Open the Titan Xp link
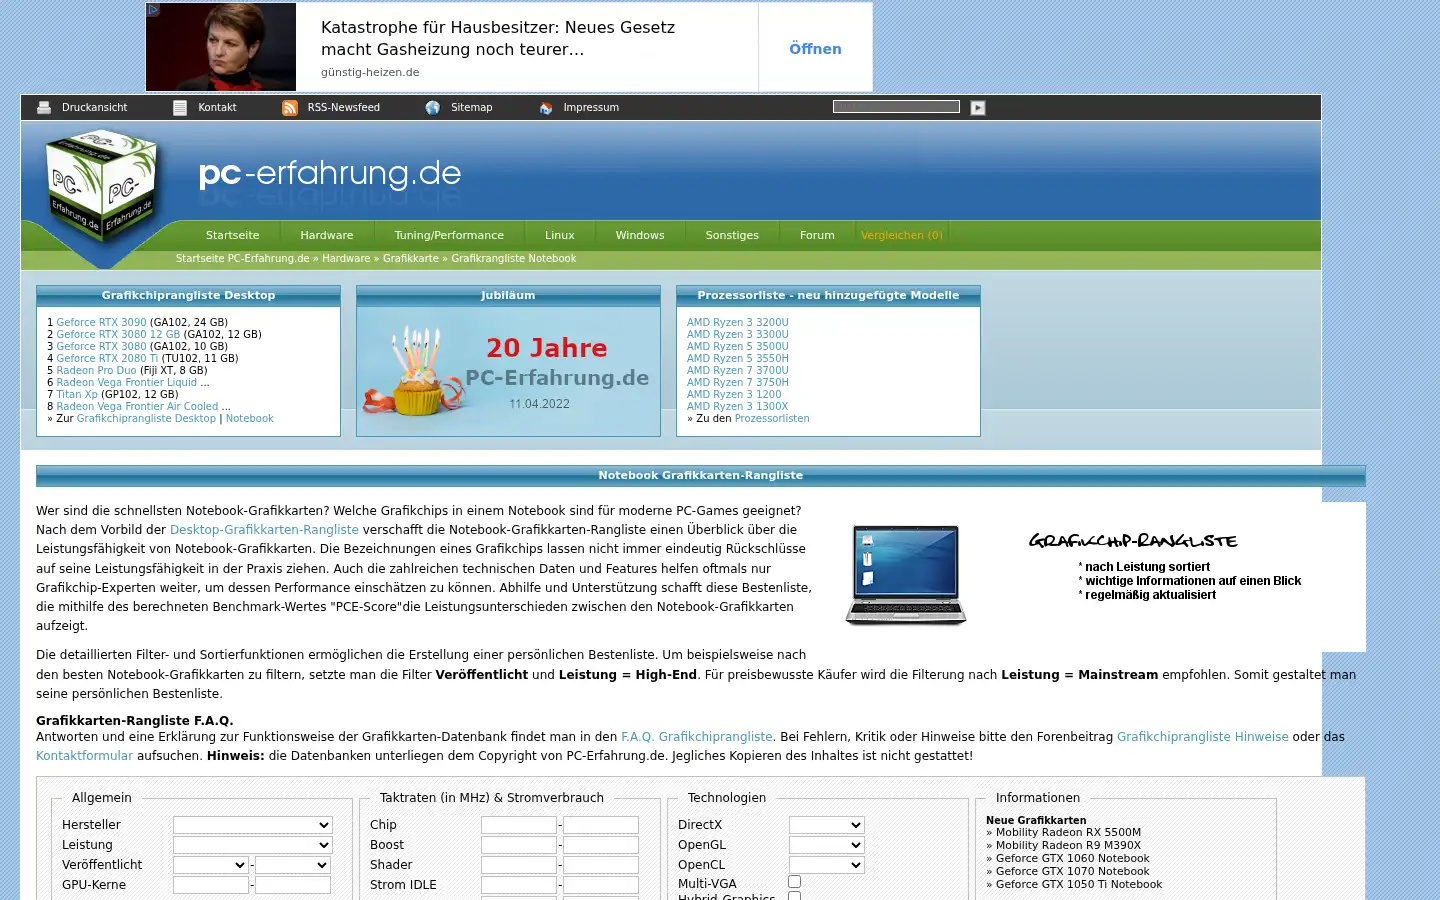The width and height of the screenshot is (1440, 900). 77,395
